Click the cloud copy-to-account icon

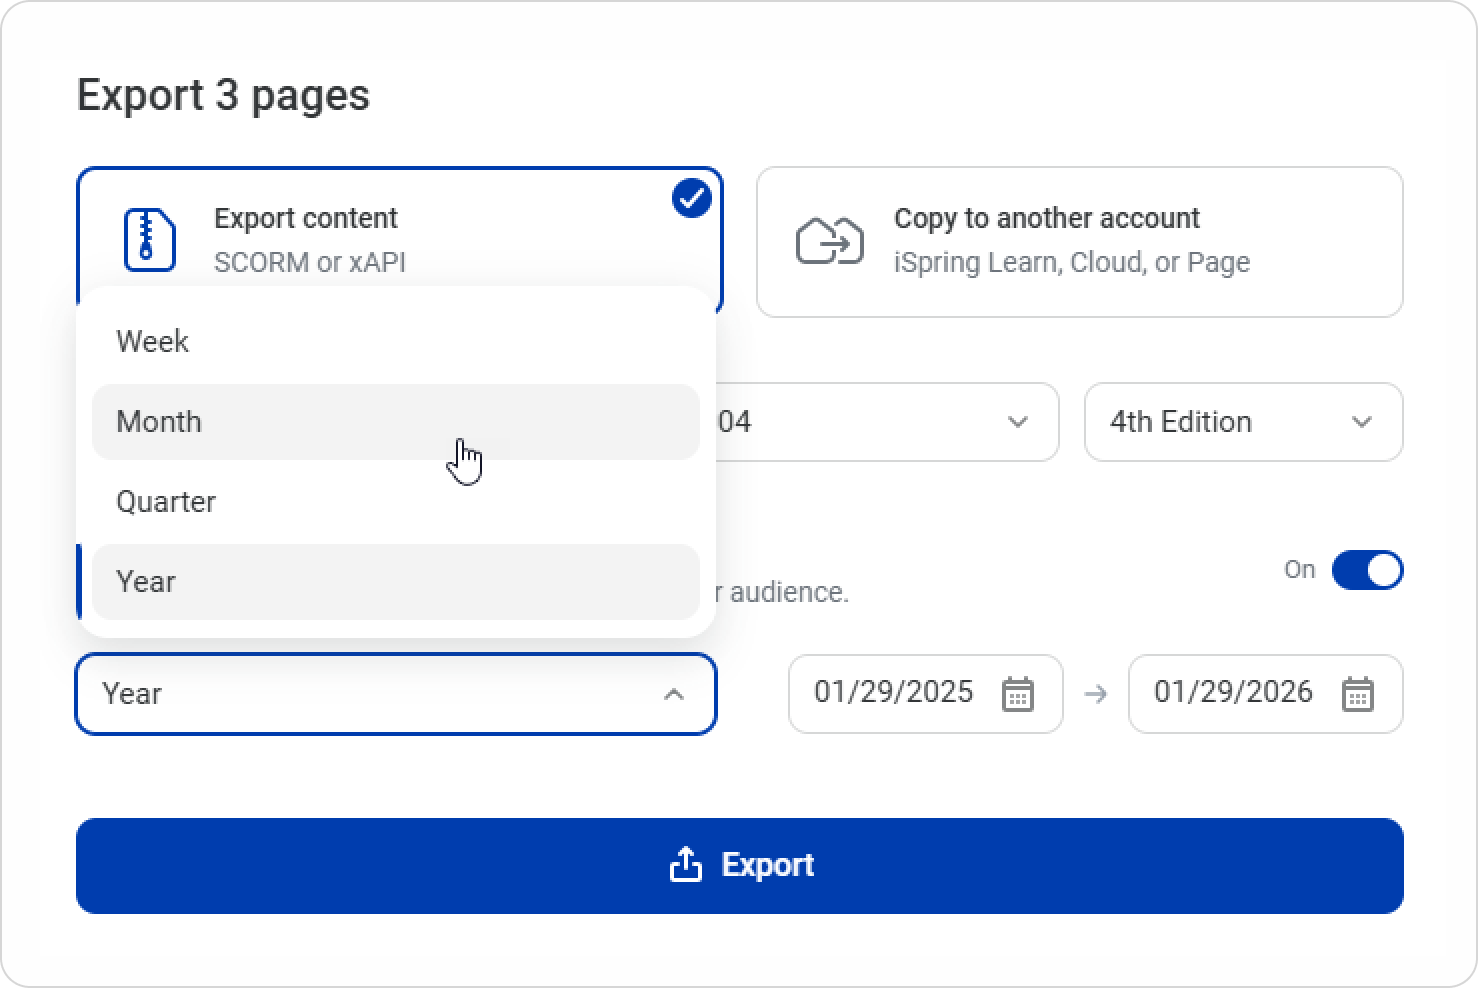click(x=829, y=241)
